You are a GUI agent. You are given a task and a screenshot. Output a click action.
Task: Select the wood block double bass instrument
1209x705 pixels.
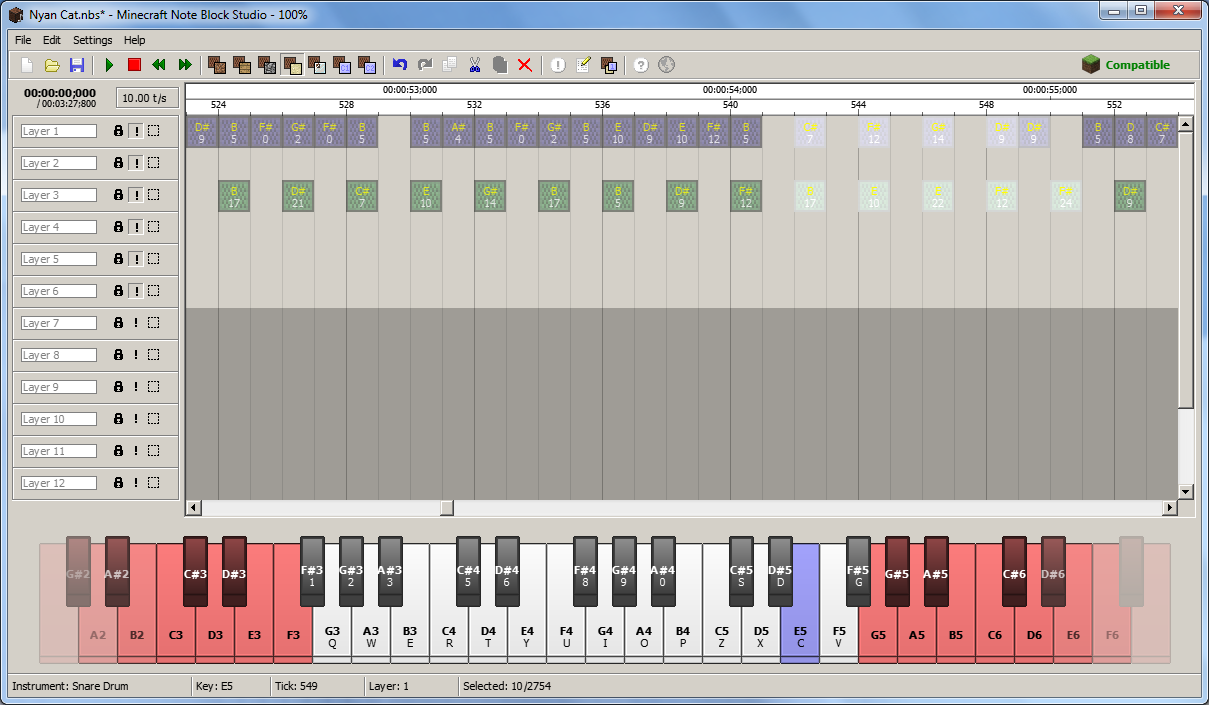[241, 65]
